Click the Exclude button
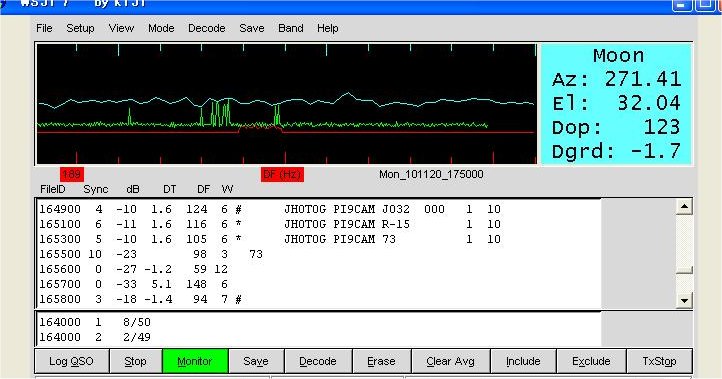 coord(591,361)
